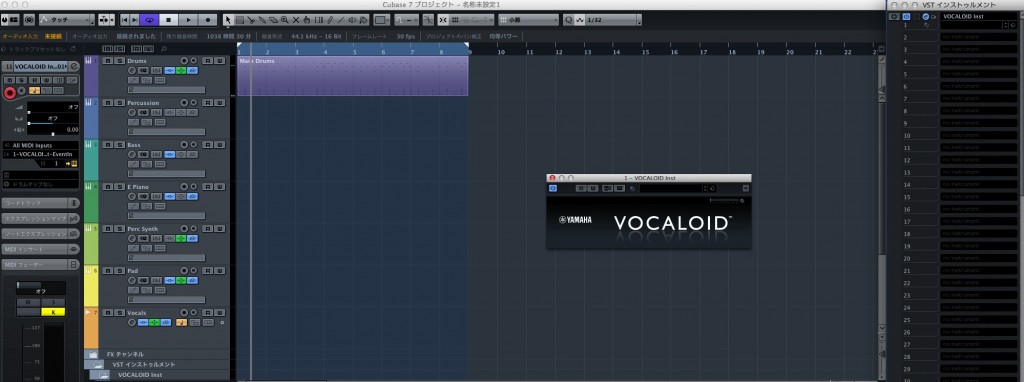Mute the Bass track
The height and width of the screenshot is (382, 1024).
click(x=108, y=144)
